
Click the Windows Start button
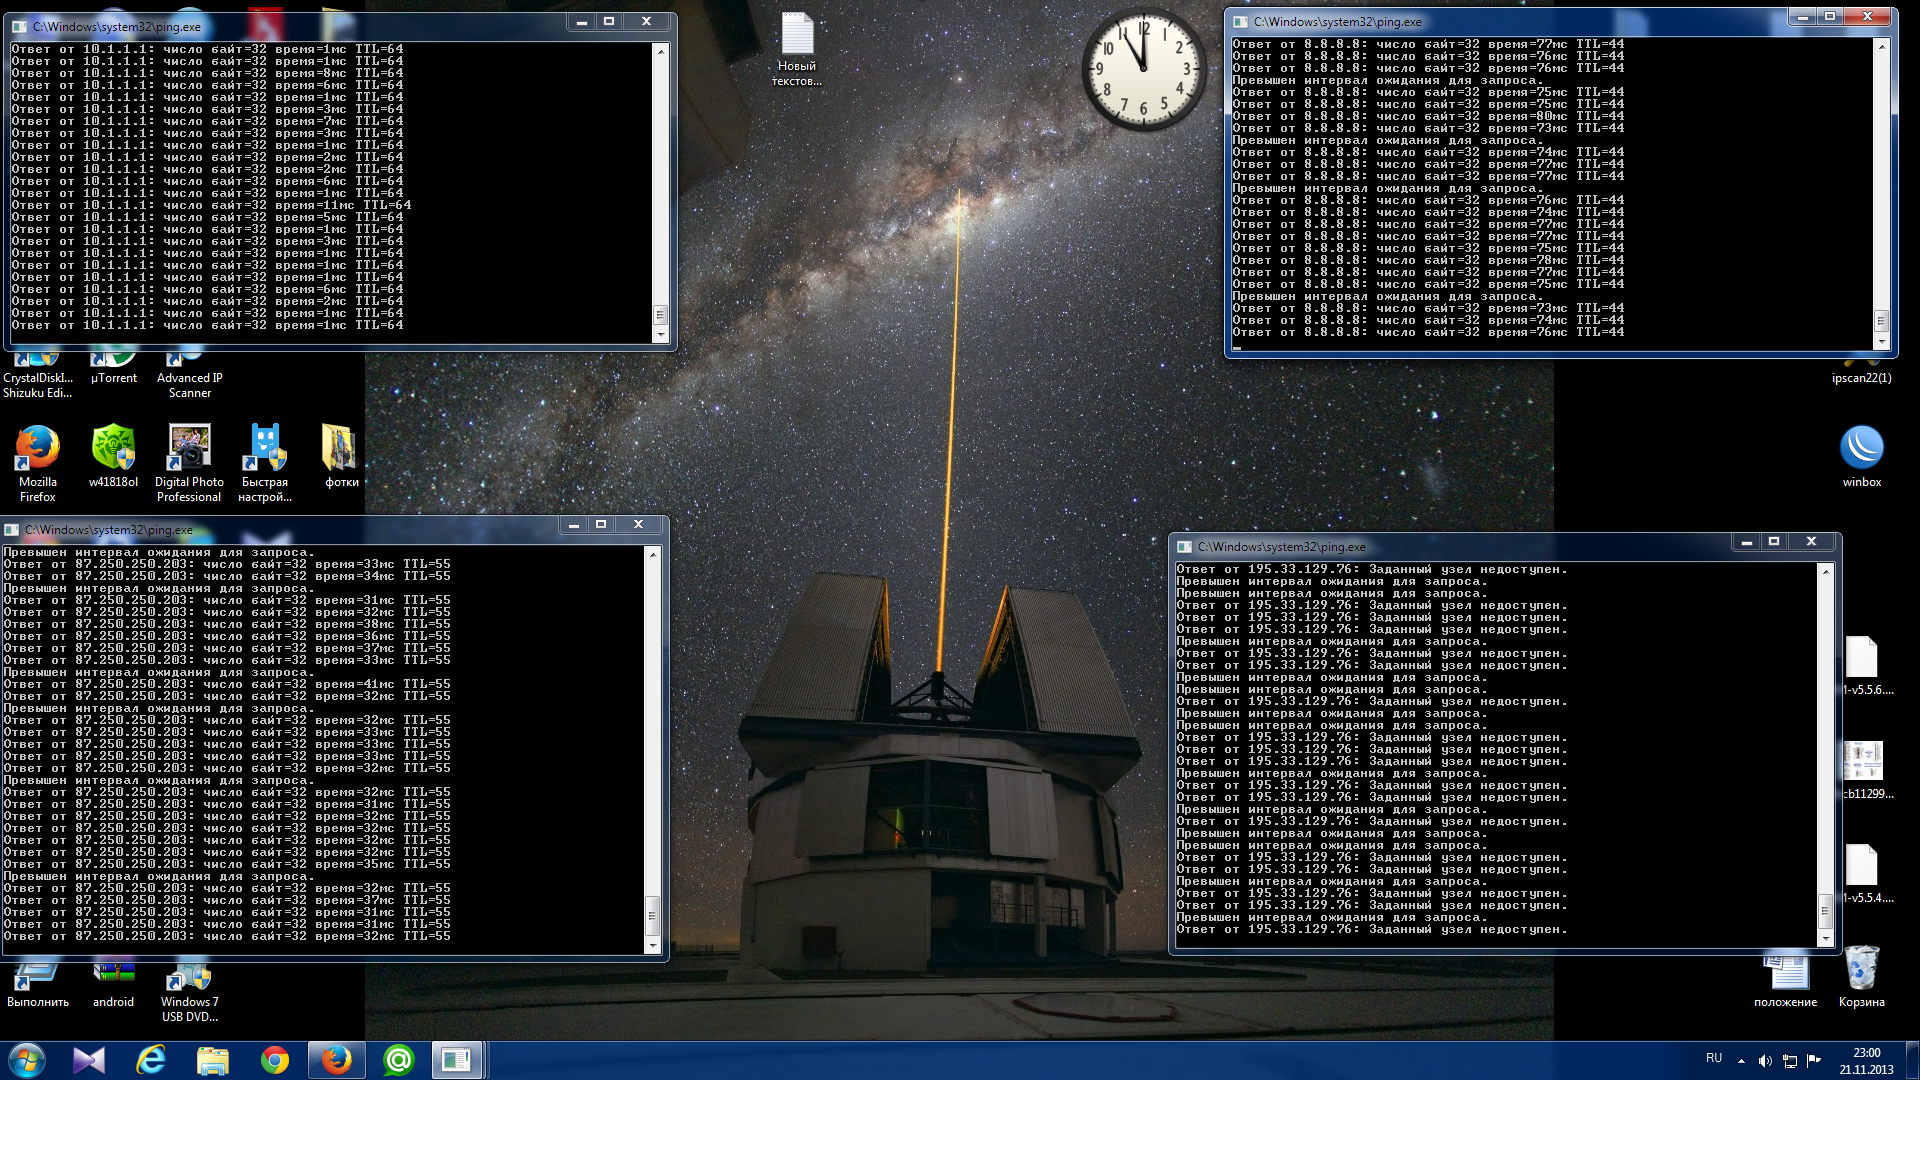tap(27, 1060)
